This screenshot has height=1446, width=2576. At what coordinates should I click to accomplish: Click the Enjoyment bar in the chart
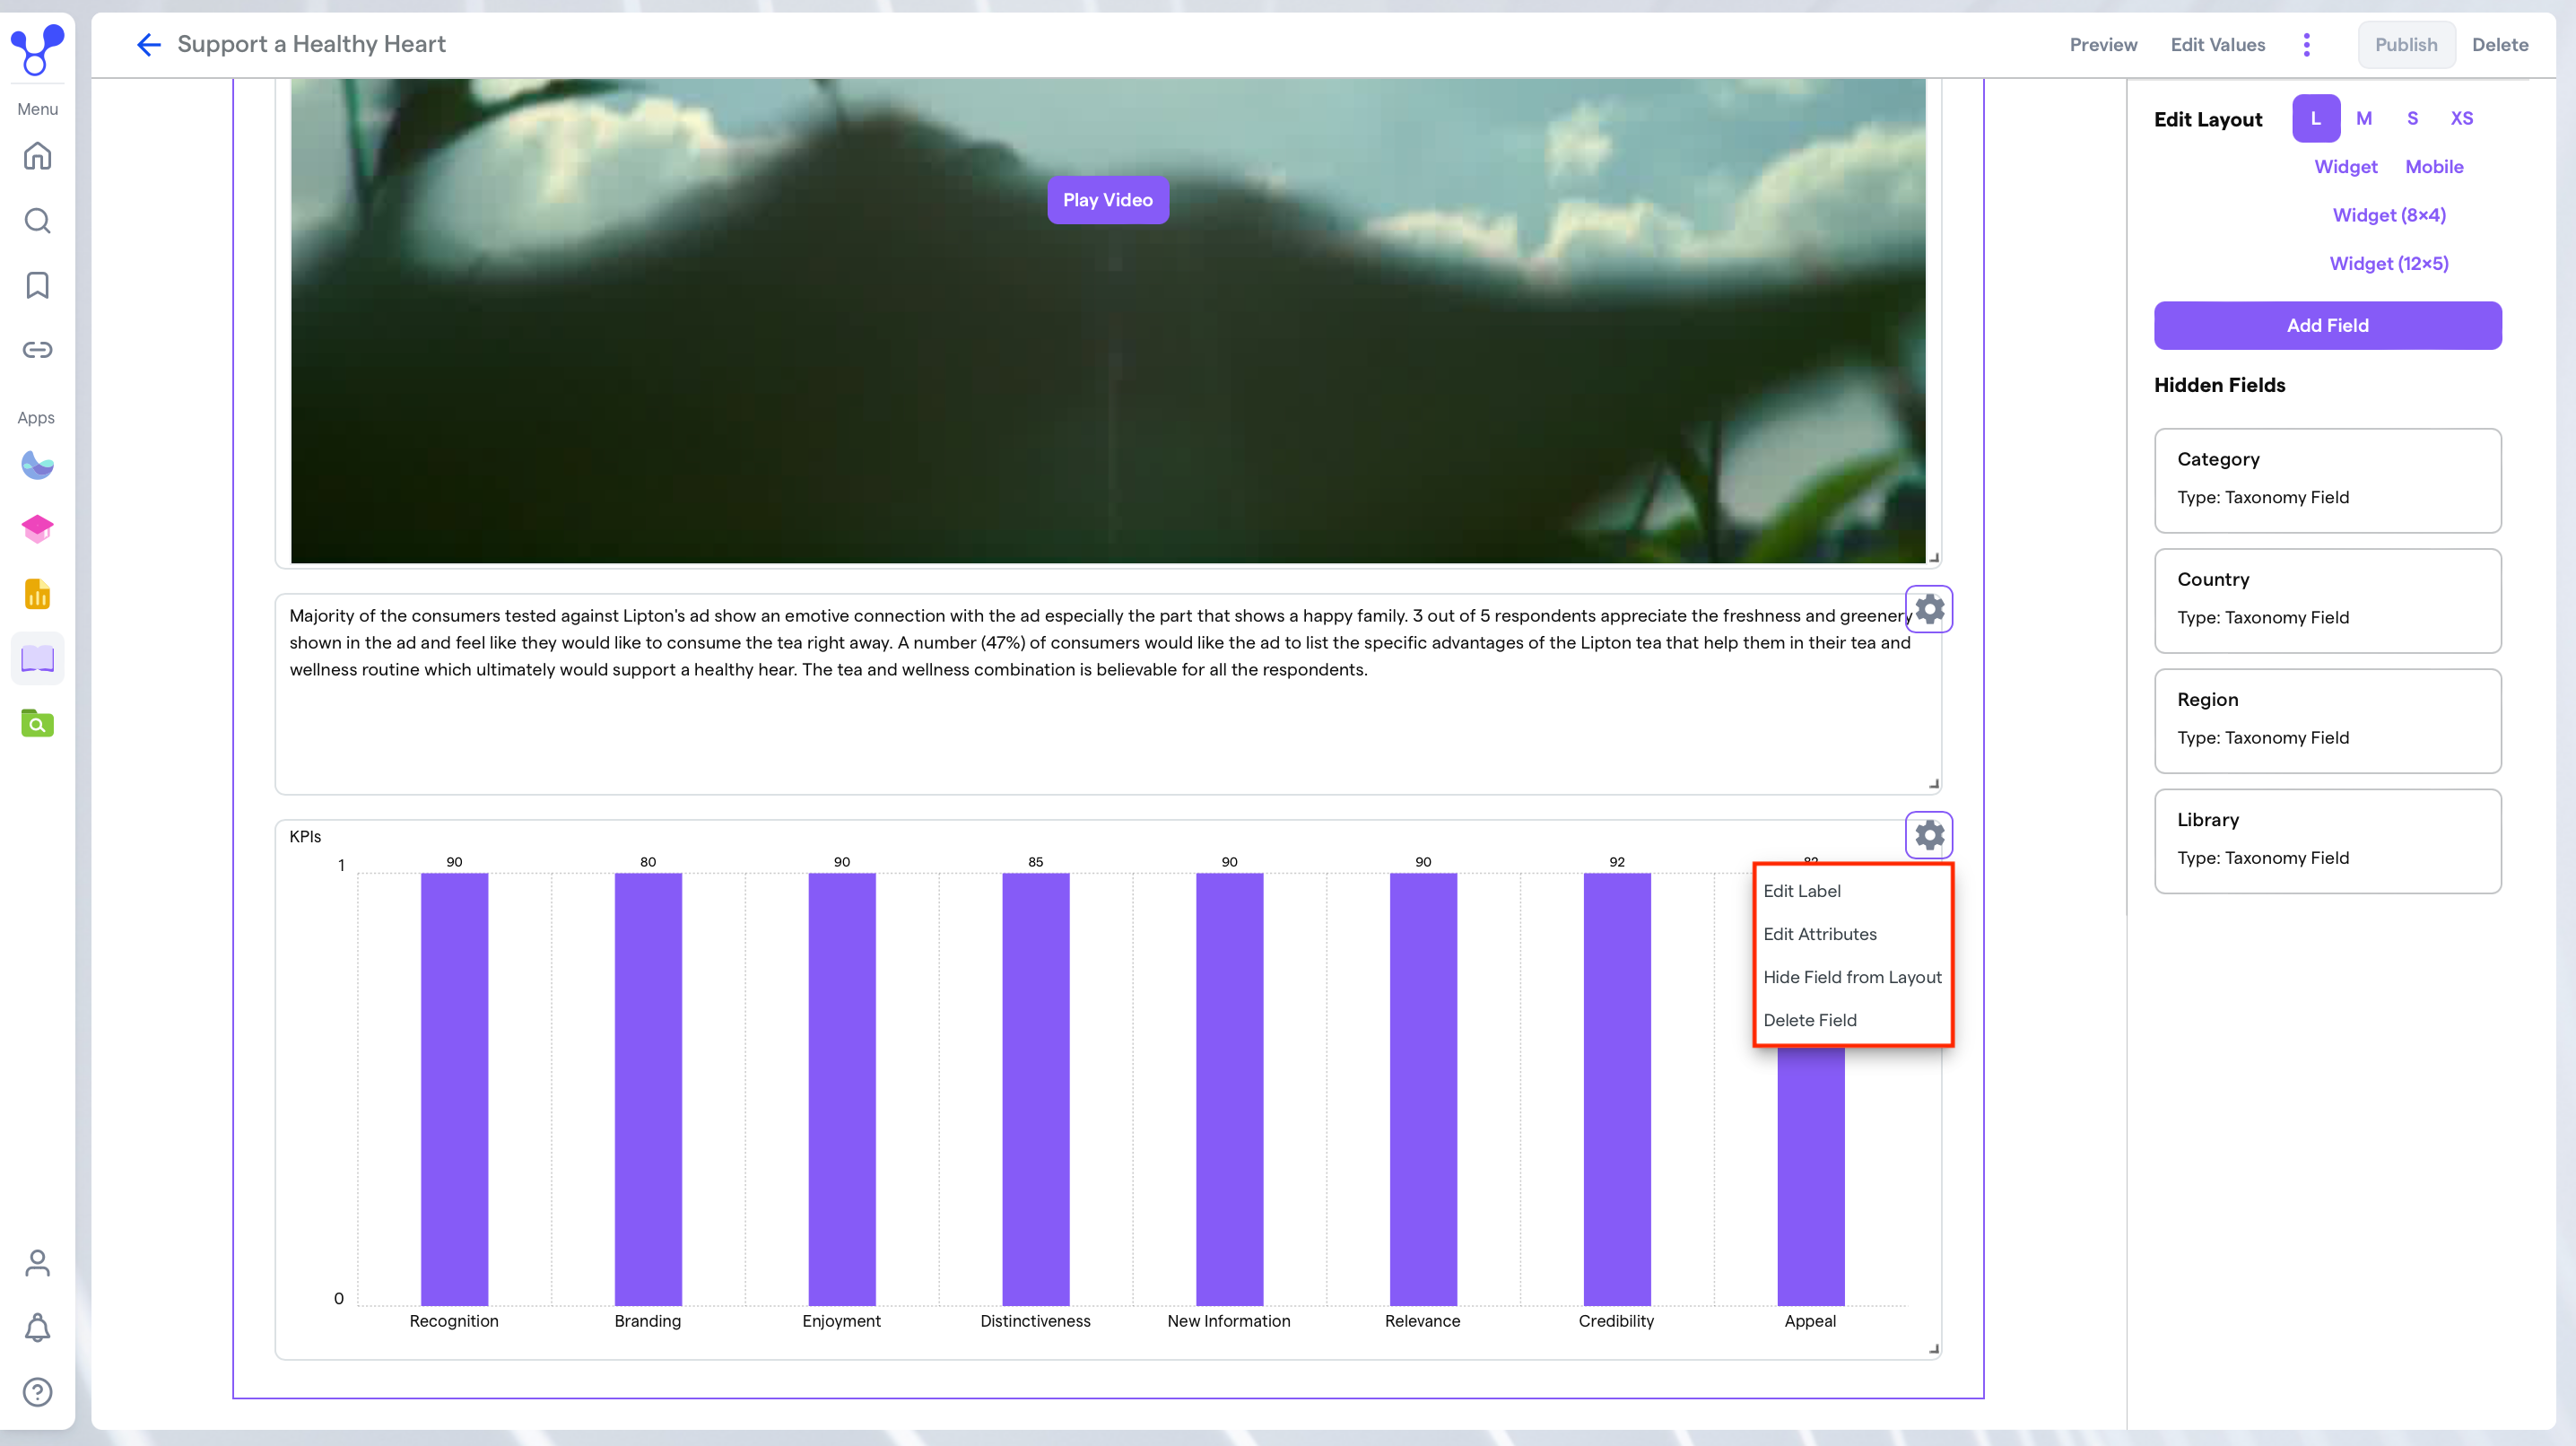[x=842, y=1089]
